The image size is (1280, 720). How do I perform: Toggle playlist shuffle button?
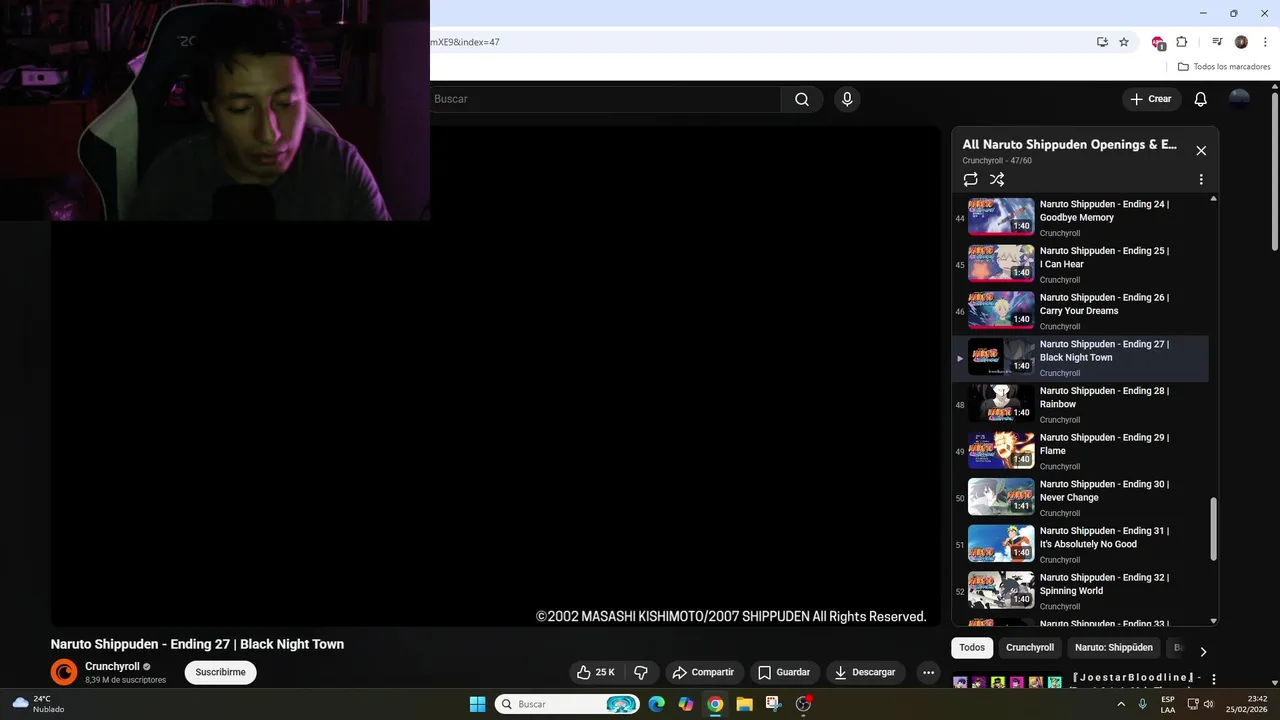click(997, 179)
